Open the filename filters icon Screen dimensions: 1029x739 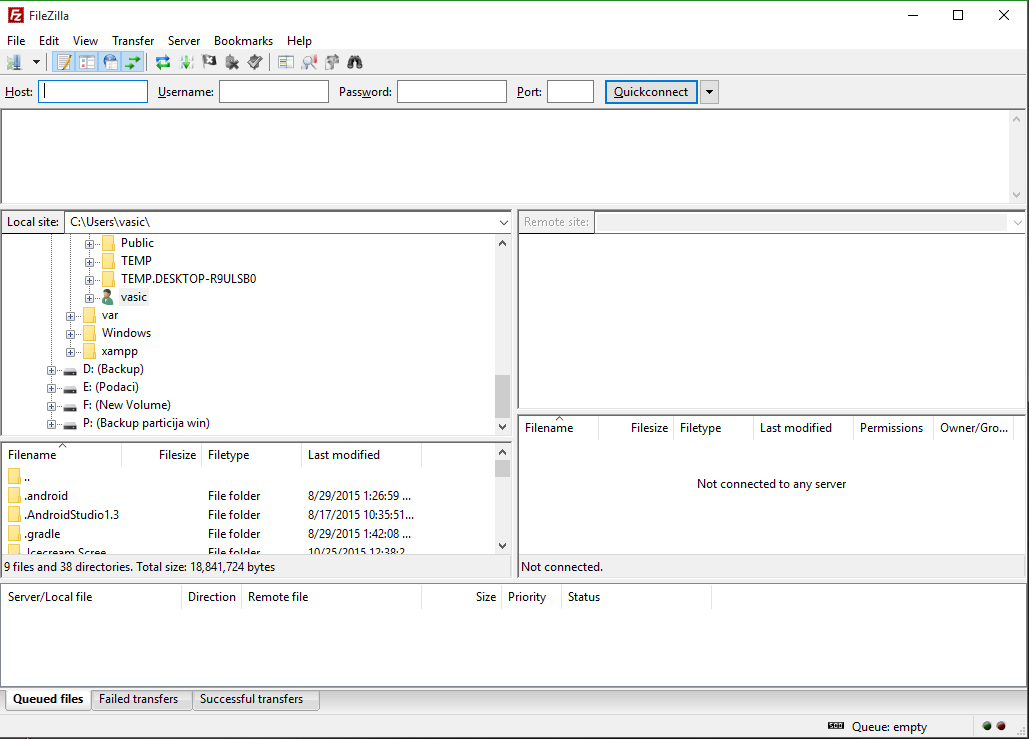[286, 62]
